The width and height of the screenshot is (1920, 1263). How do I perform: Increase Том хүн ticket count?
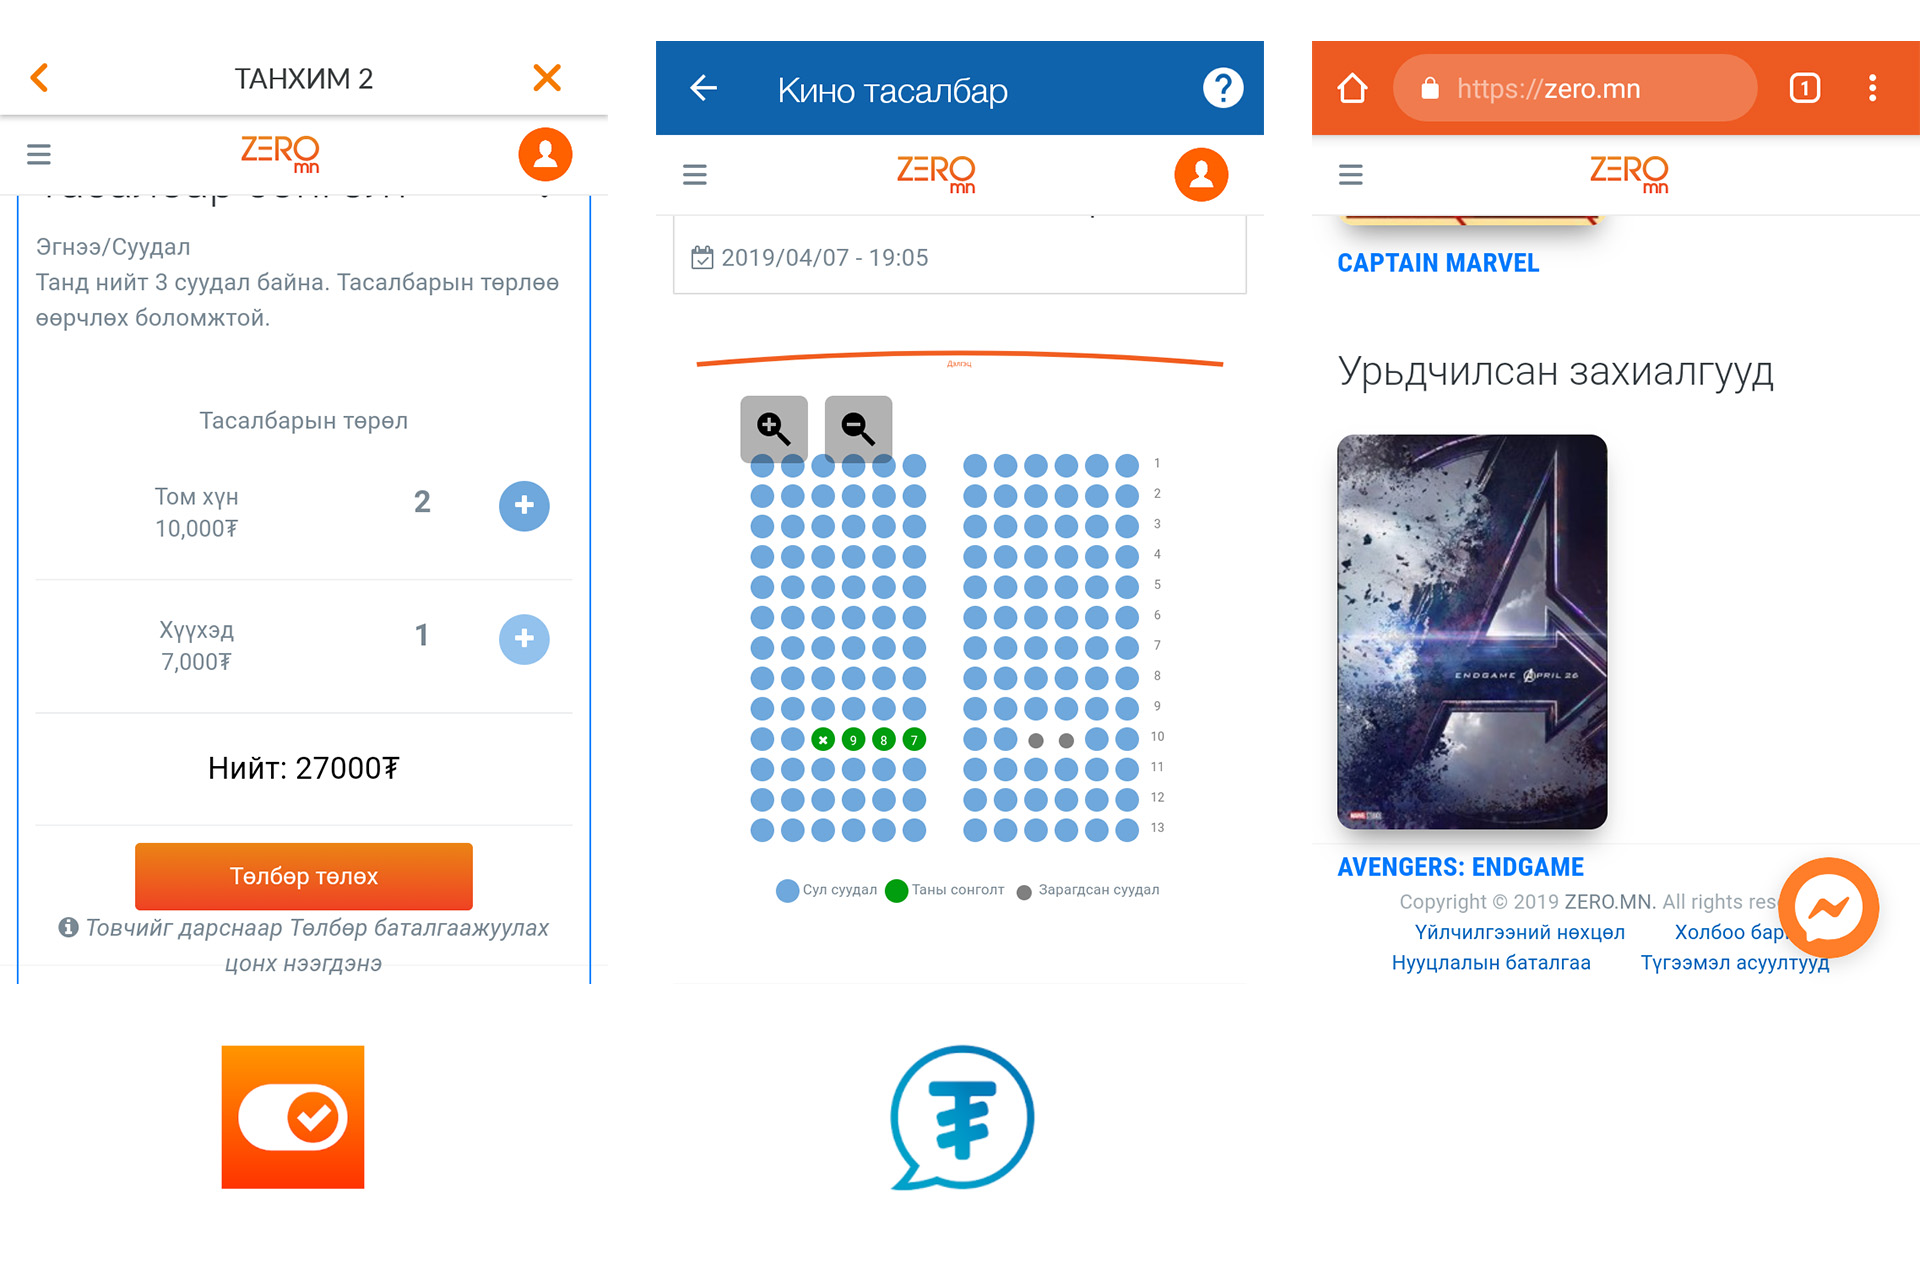(524, 506)
